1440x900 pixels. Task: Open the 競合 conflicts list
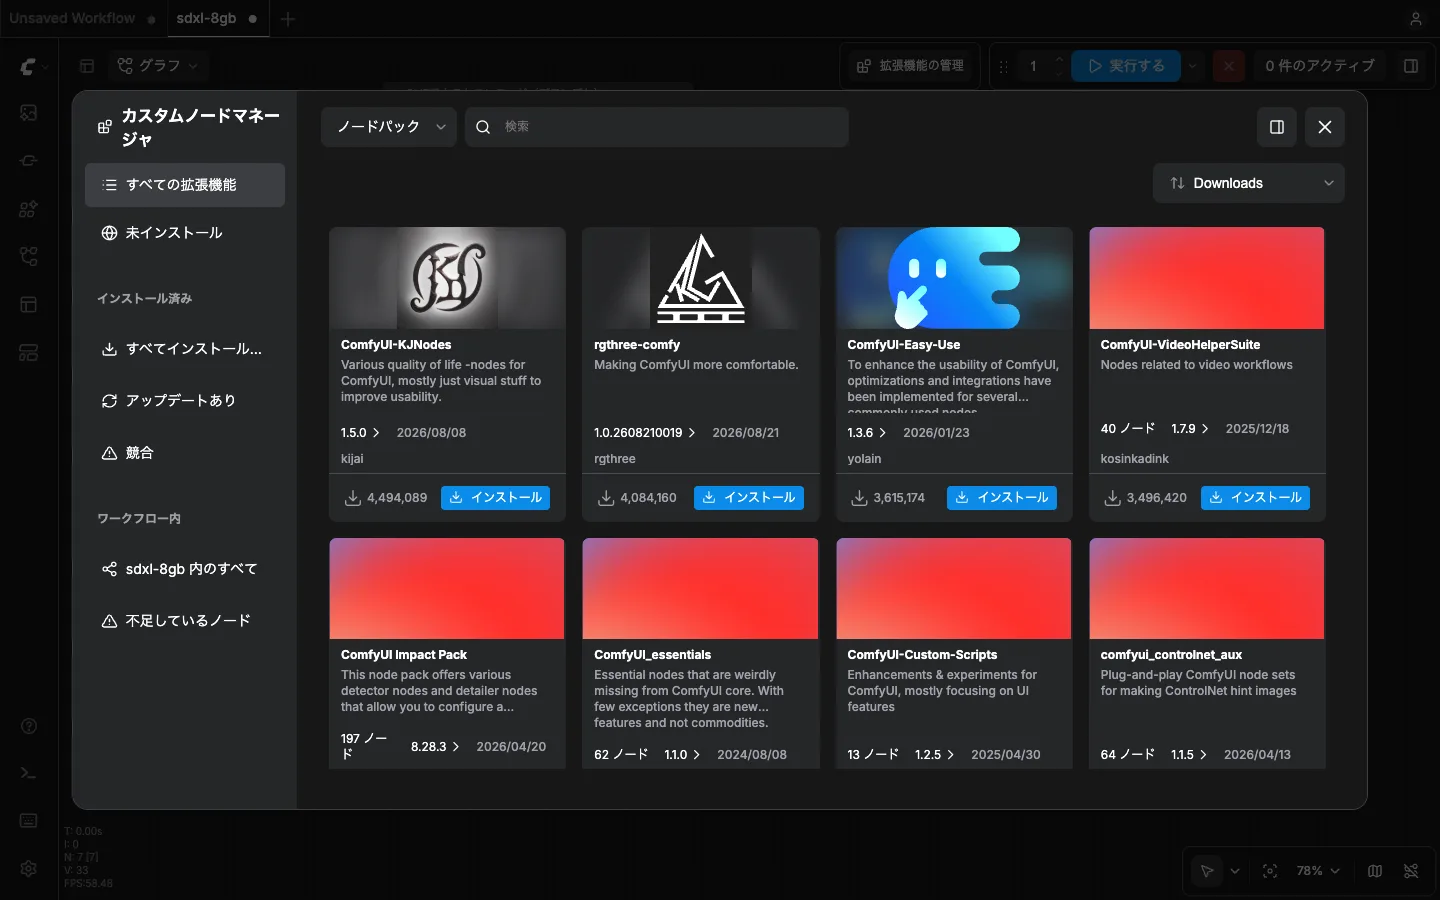[185, 453]
